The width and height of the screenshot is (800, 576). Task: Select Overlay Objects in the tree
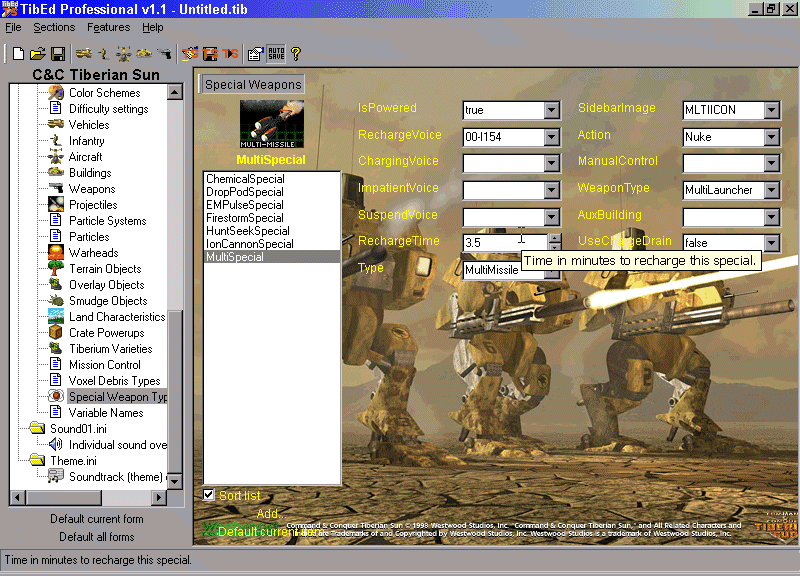pos(107,285)
